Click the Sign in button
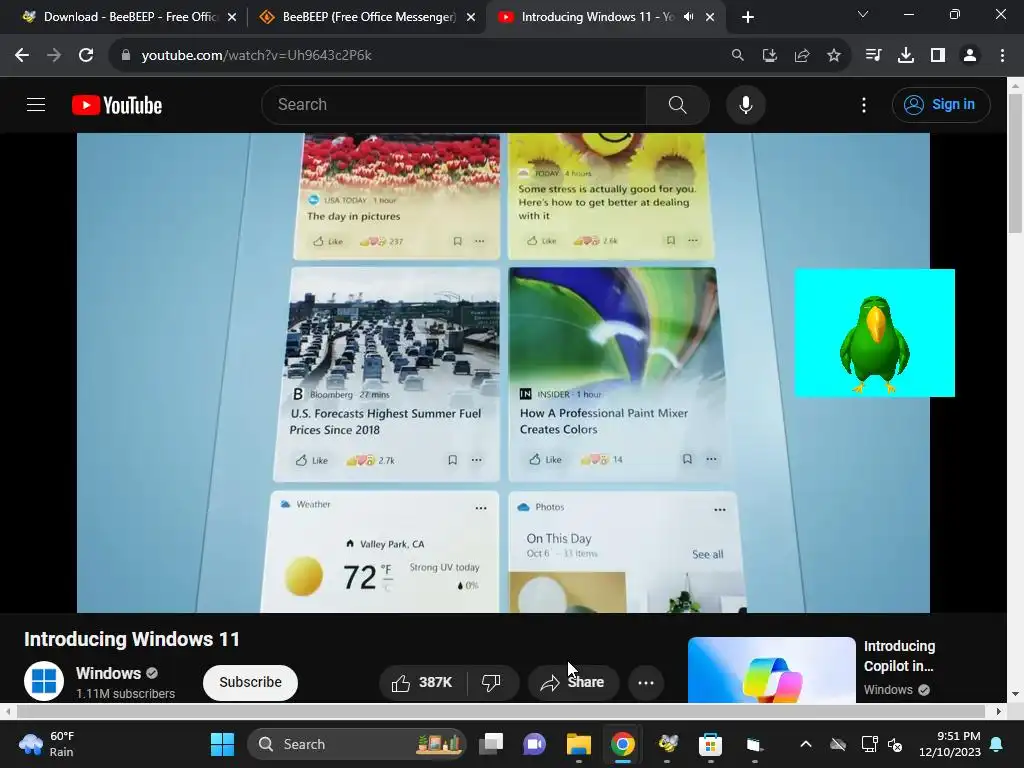The height and width of the screenshot is (768, 1024). click(x=940, y=104)
